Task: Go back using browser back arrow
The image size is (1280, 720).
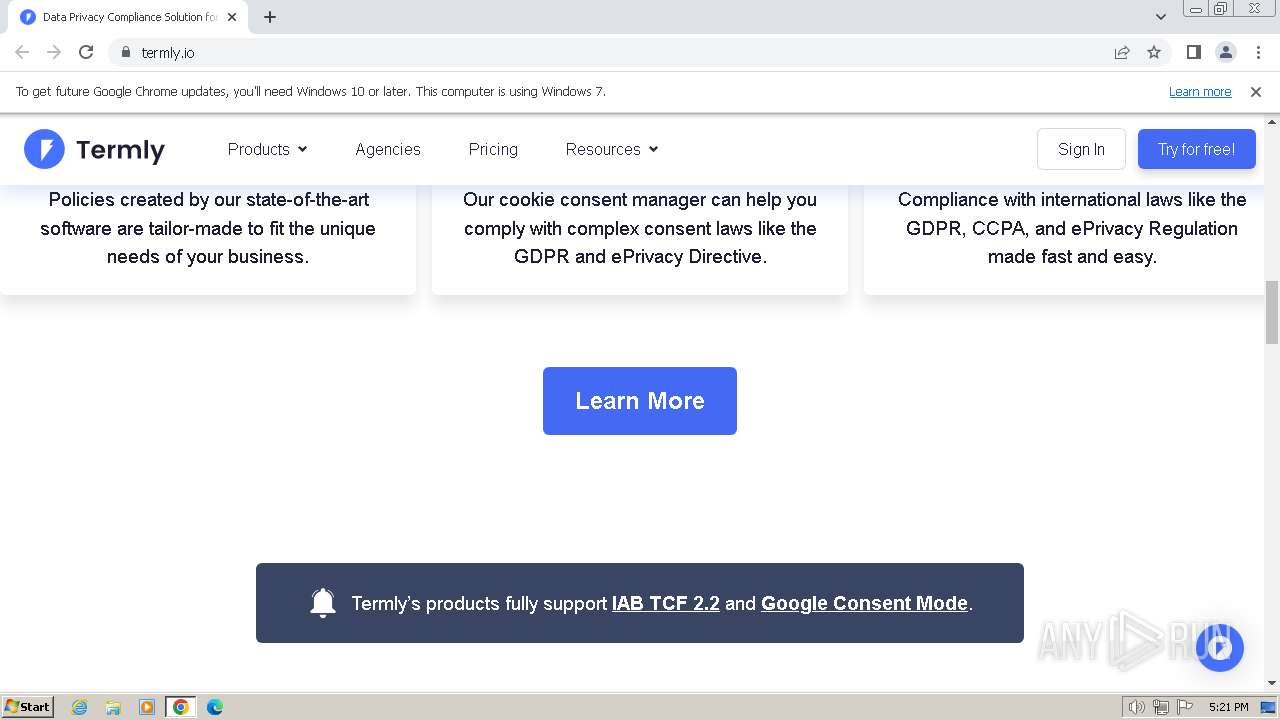Action: pyautogui.click(x=22, y=52)
